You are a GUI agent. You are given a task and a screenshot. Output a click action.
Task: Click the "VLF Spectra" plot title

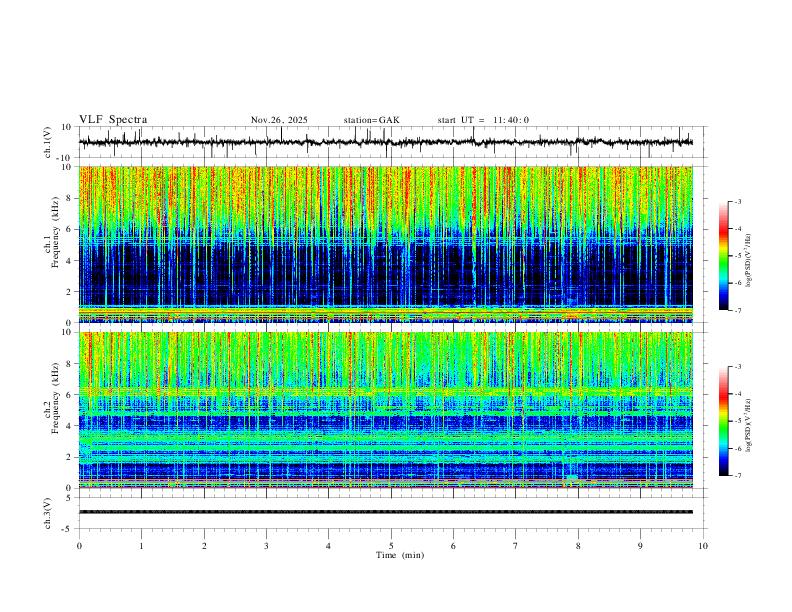(x=113, y=120)
